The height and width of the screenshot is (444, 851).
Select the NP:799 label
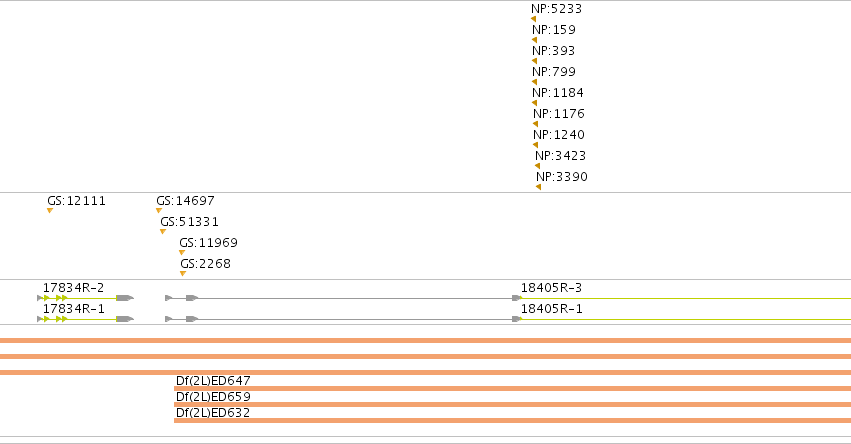click(x=554, y=72)
